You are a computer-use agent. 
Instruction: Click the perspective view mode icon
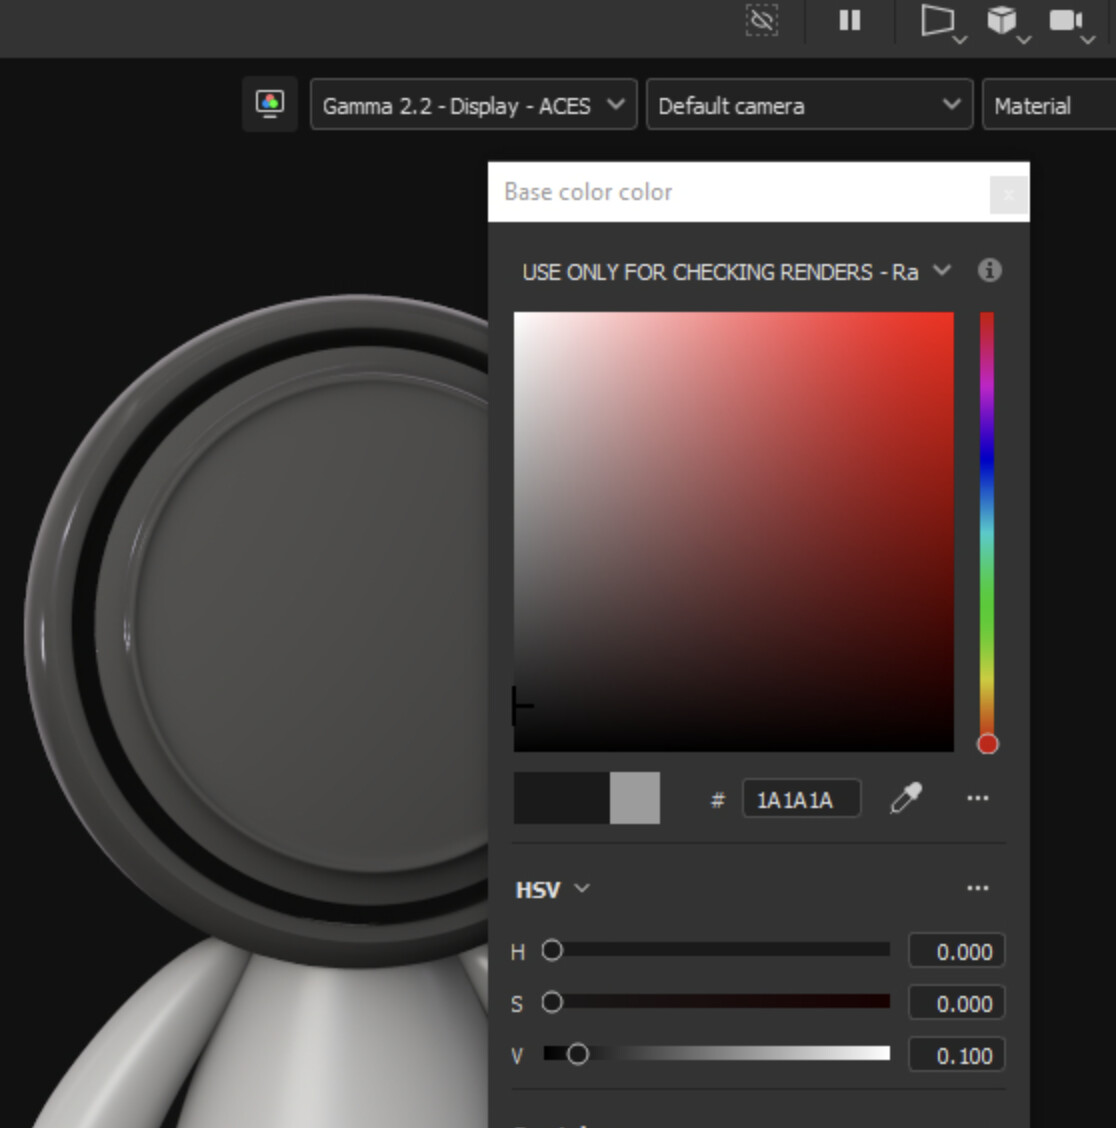tap(937, 21)
